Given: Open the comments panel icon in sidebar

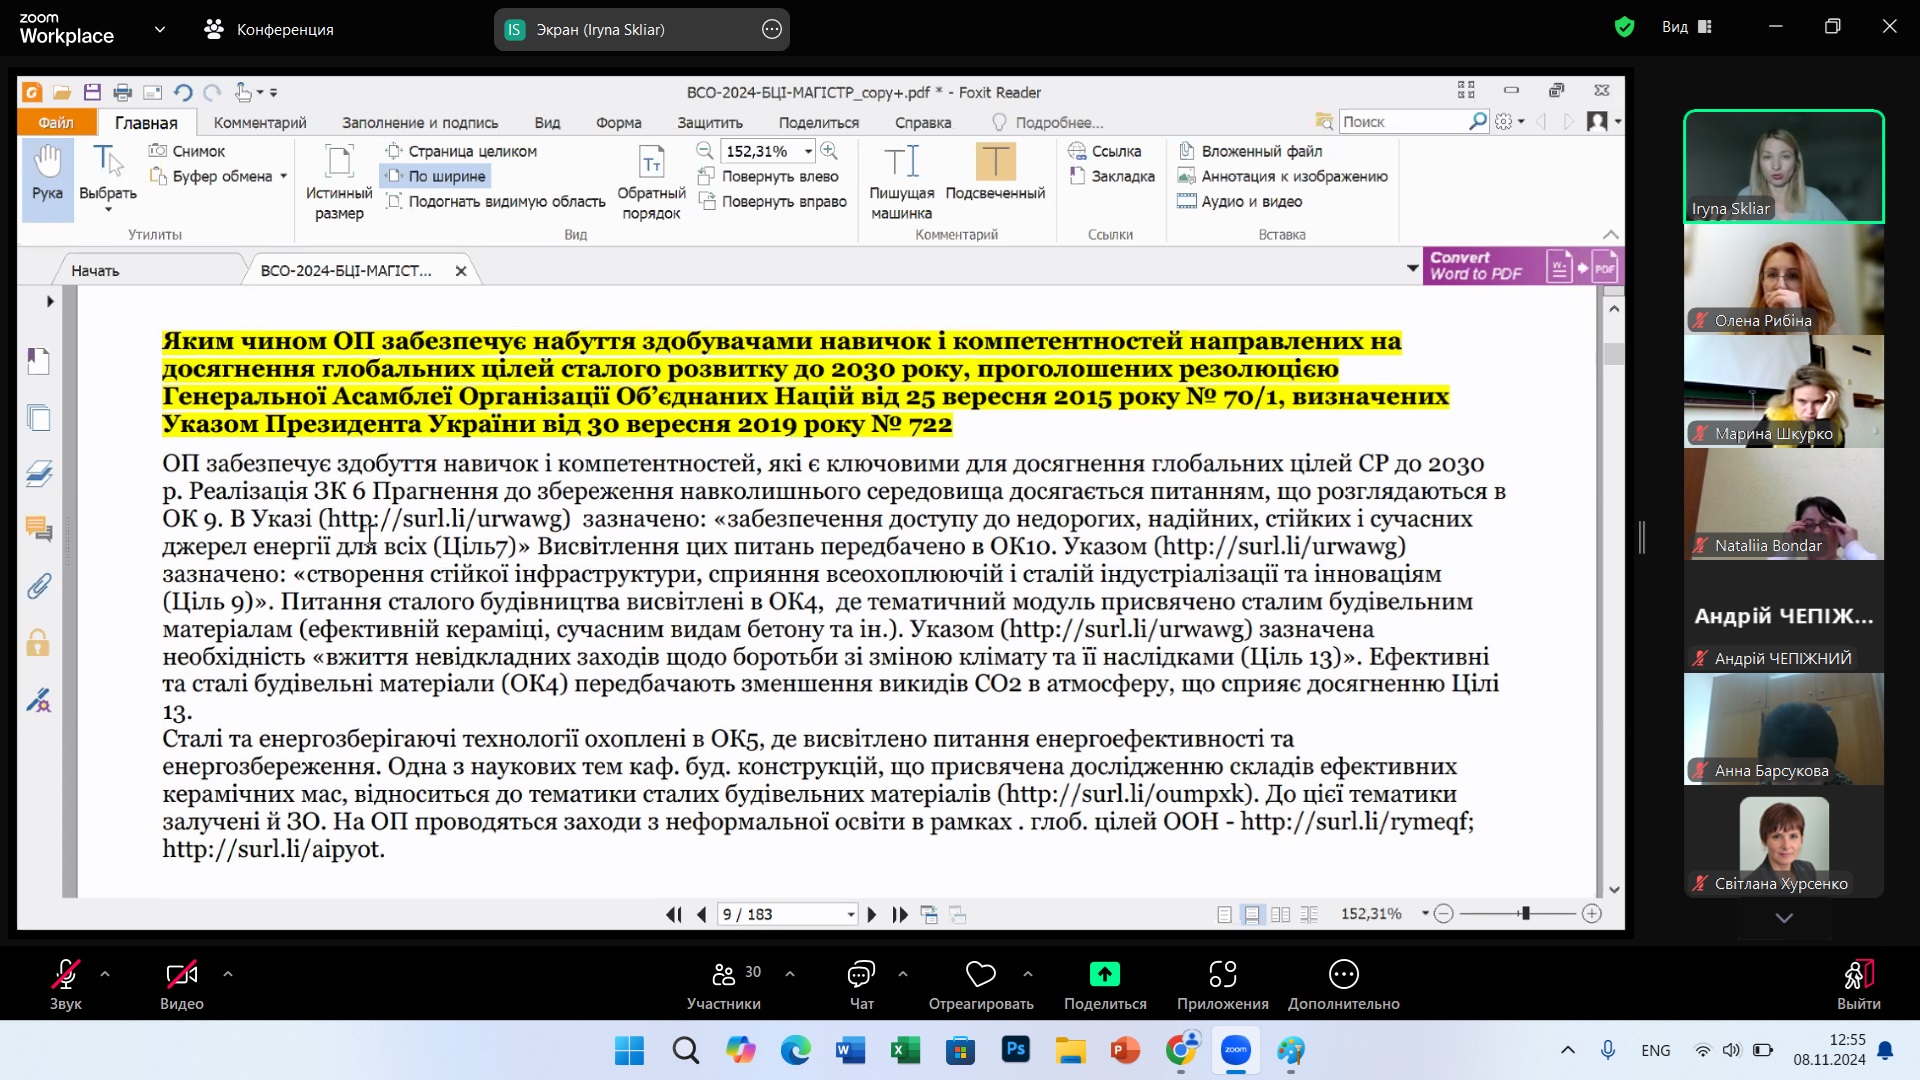Looking at the screenshot, I should coord(39,529).
